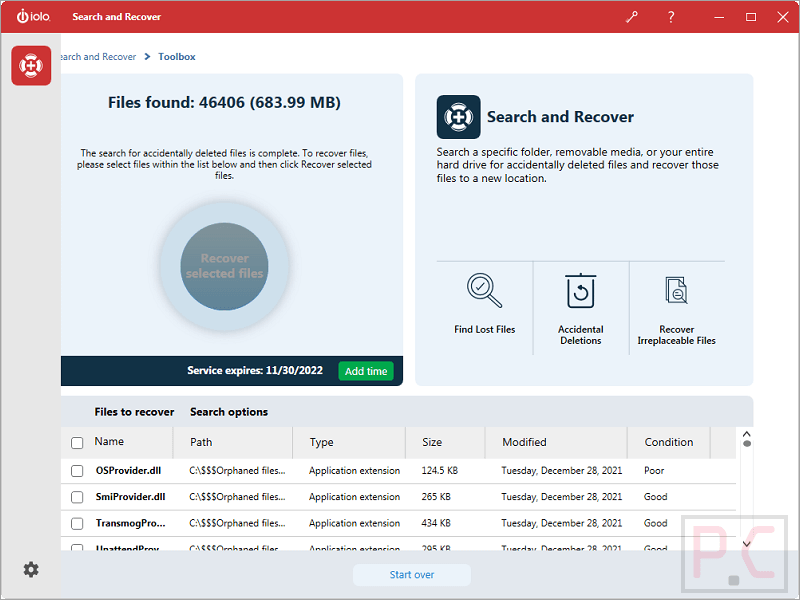Open help question mark icon
The image size is (800, 600).
click(x=671, y=17)
